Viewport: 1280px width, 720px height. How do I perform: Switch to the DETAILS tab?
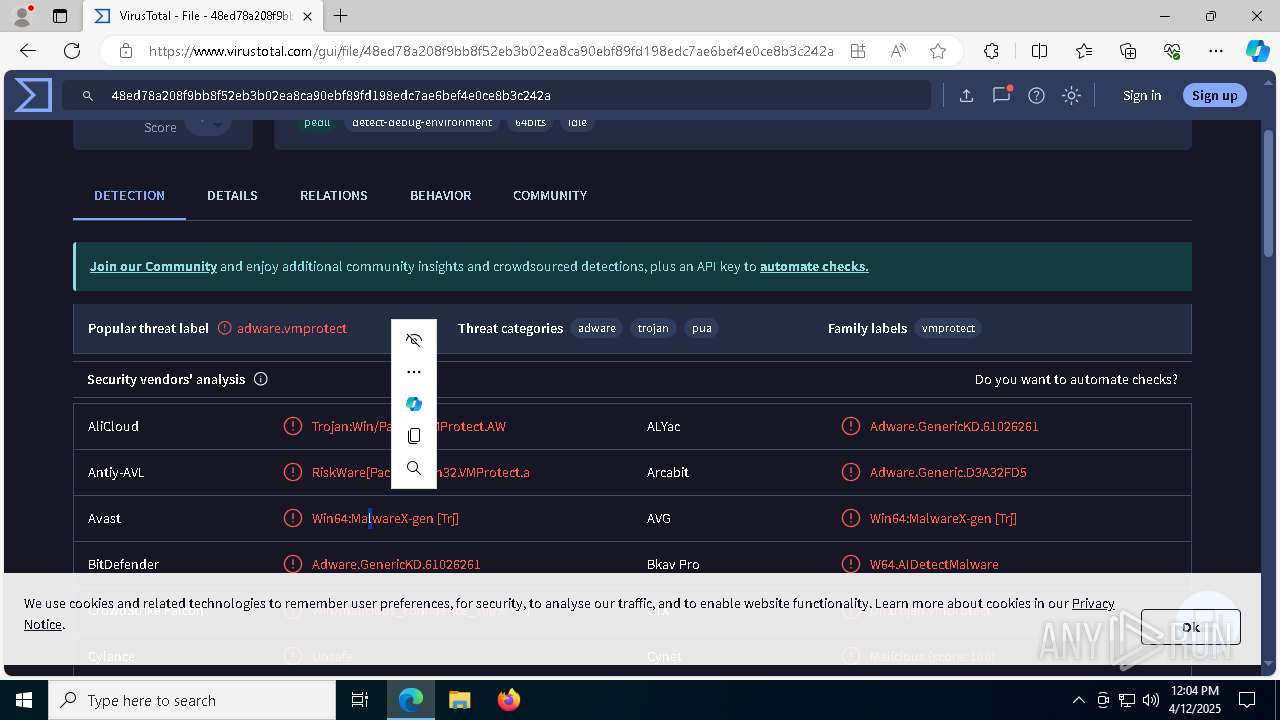232,196
